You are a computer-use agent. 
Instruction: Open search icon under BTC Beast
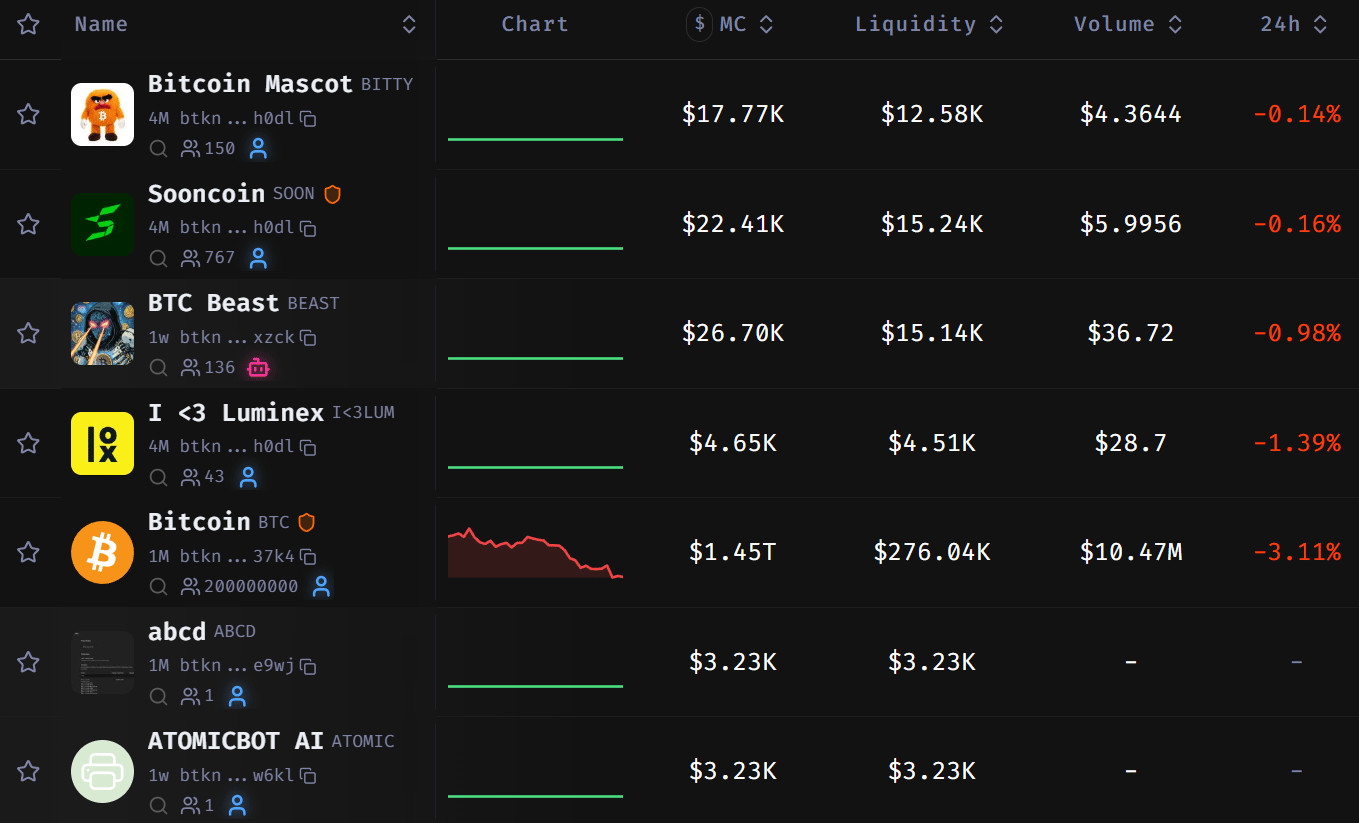tap(158, 368)
